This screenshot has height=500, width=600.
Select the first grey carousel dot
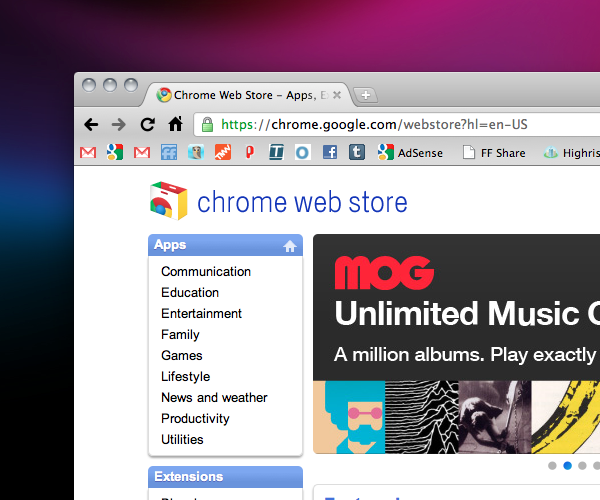[552, 466]
